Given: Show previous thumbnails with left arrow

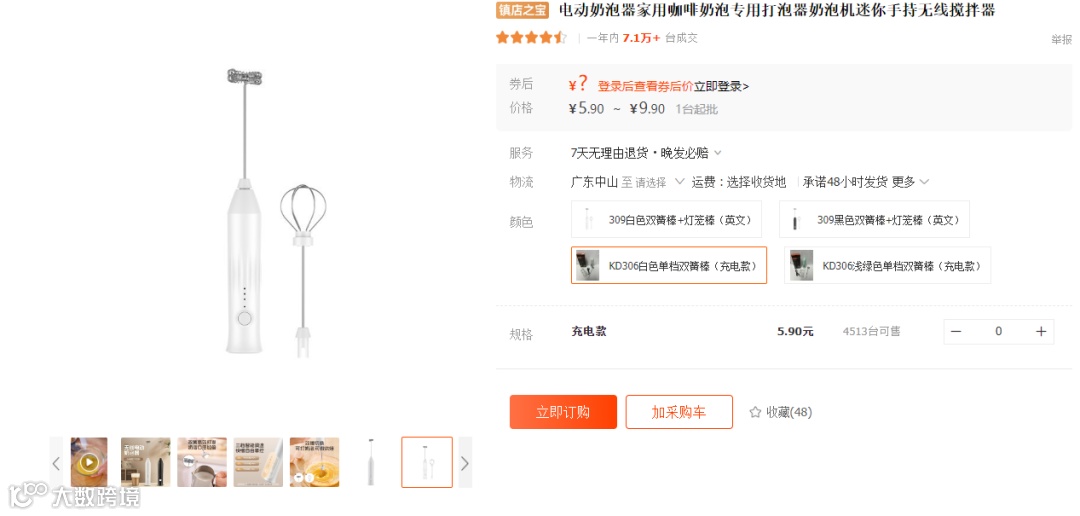Looking at the screenshot, I should pyautogui.click(x=56, y=462).
